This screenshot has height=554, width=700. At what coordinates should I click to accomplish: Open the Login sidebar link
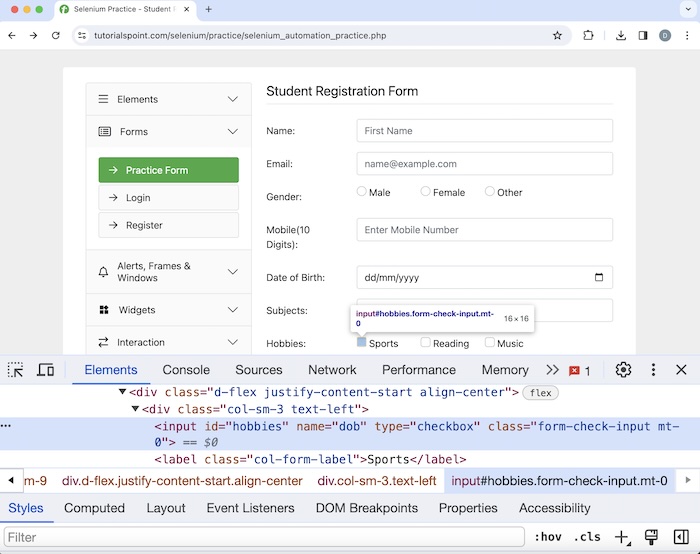pyautogui.click(x=168, y=198)
